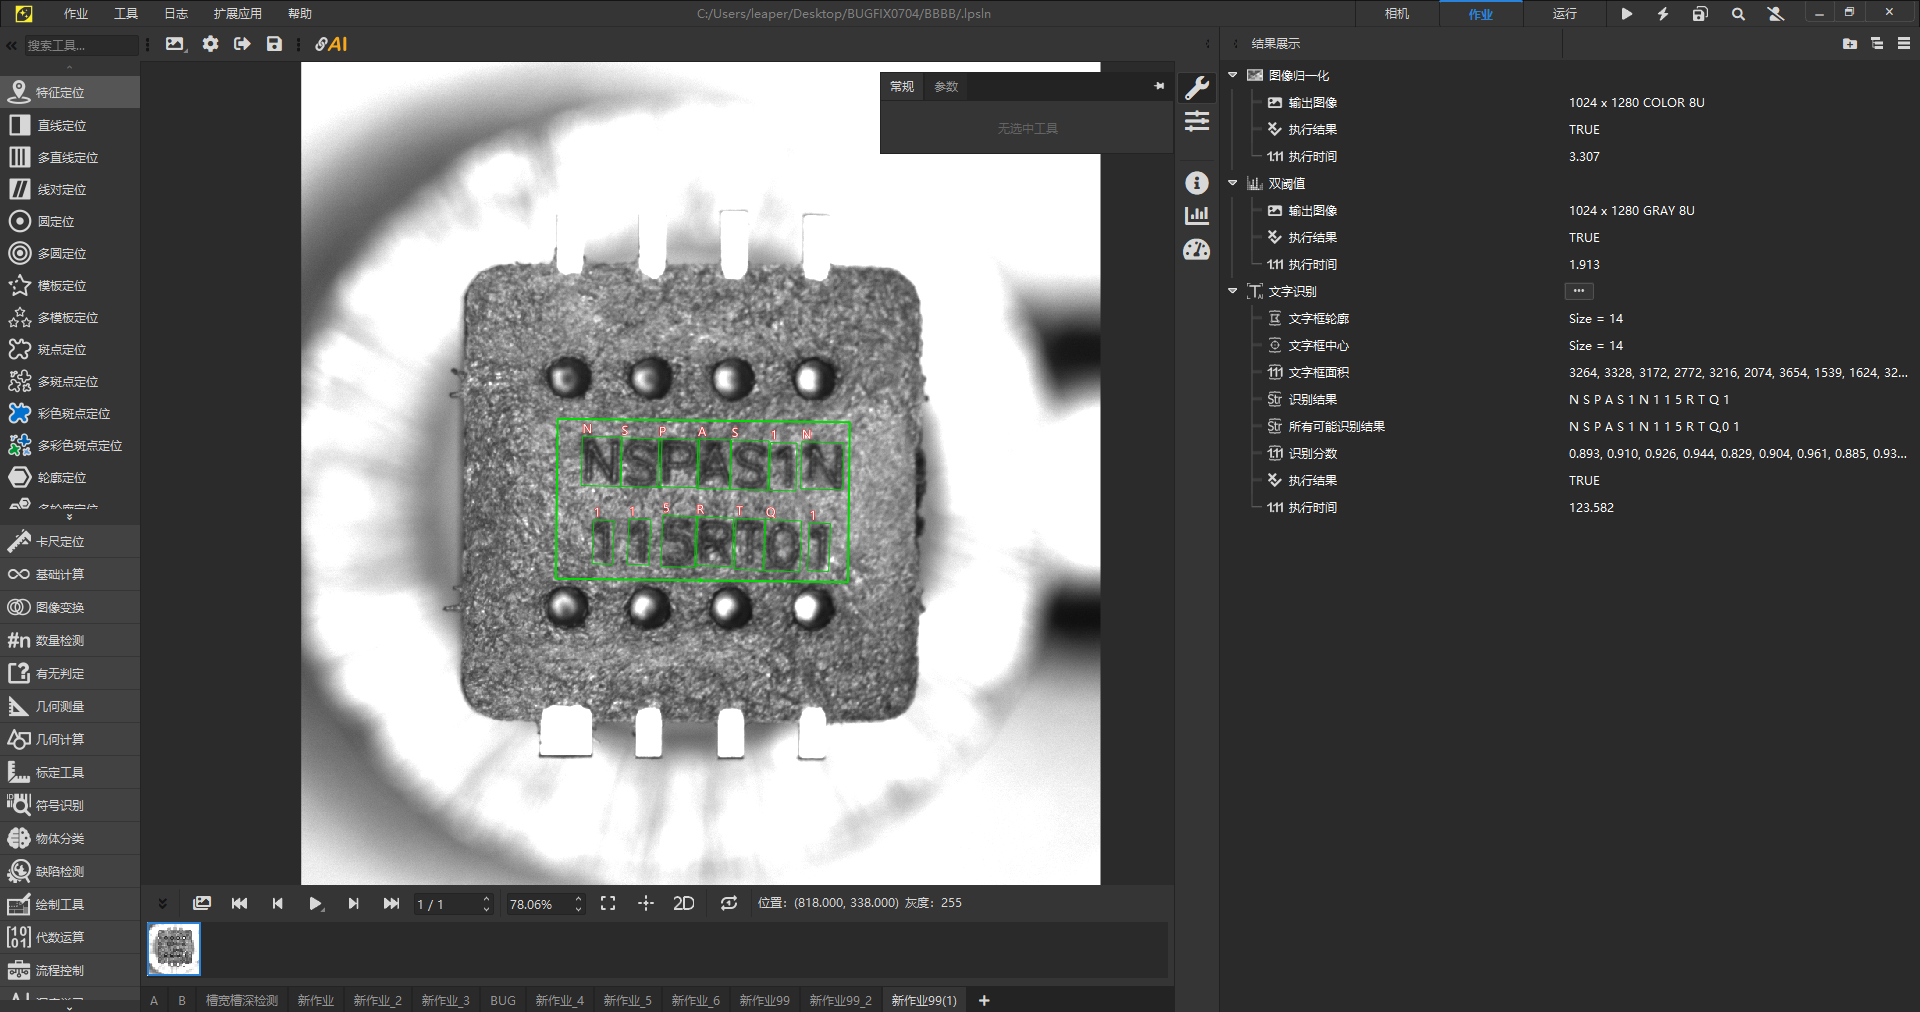Collapse the 文字识别 result node

point(1233,291)
